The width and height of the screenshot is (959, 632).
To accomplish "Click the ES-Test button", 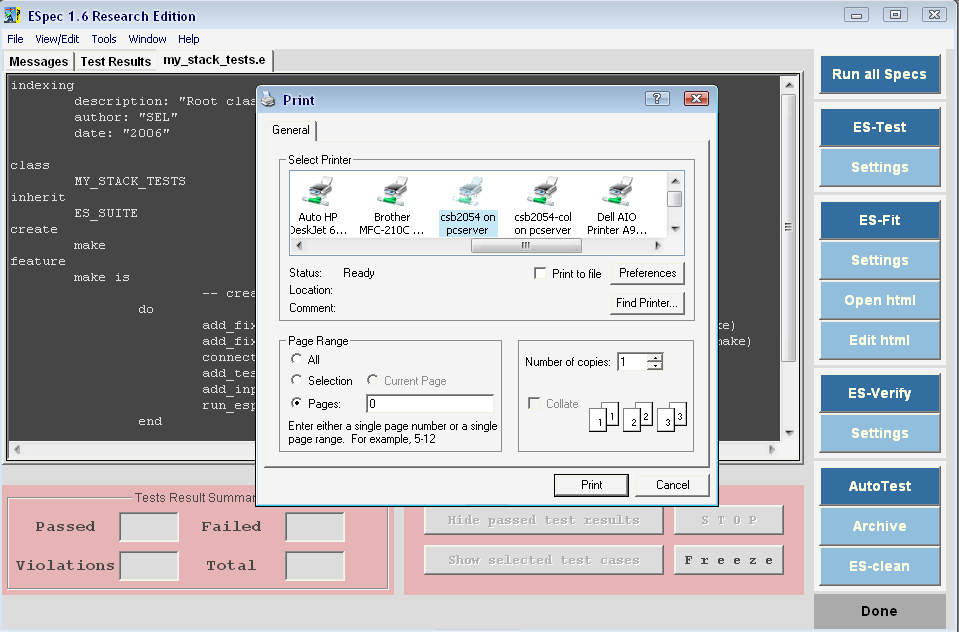I will tap(879, 127).
